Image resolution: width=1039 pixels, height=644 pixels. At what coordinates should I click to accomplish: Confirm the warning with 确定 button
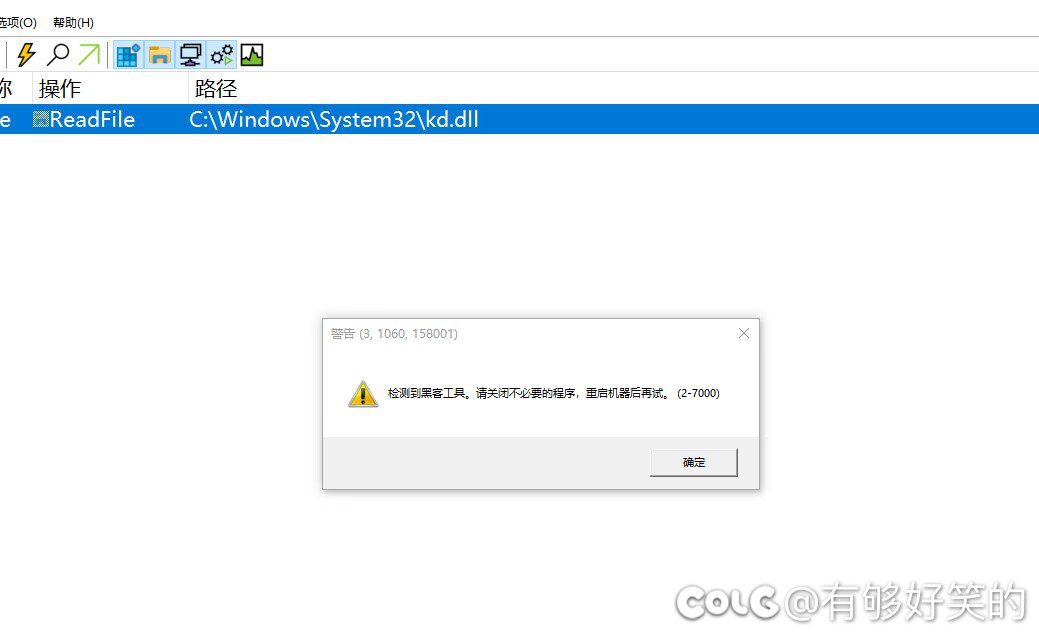(x=693, y=462)
